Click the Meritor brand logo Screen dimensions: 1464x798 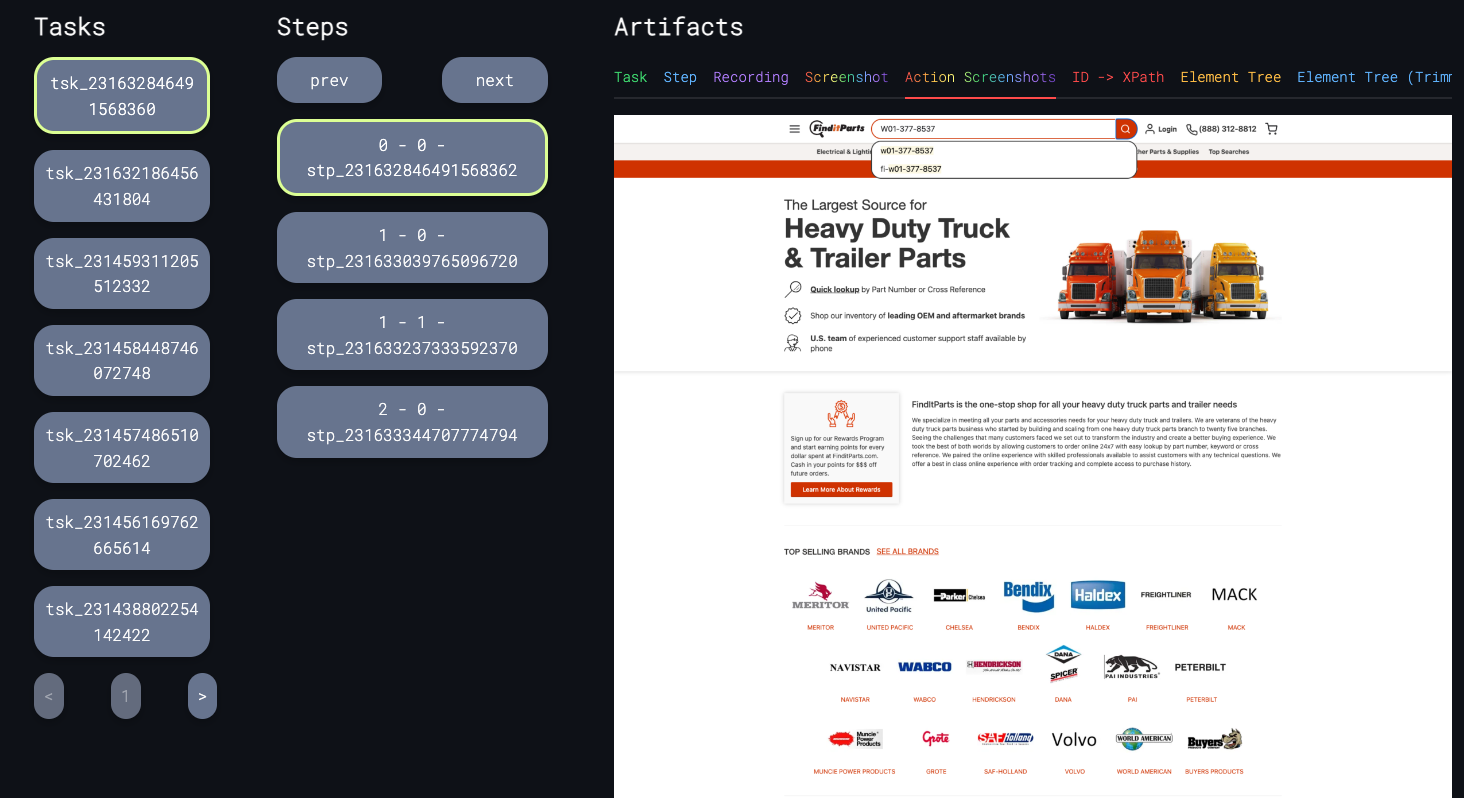[820, 596]
